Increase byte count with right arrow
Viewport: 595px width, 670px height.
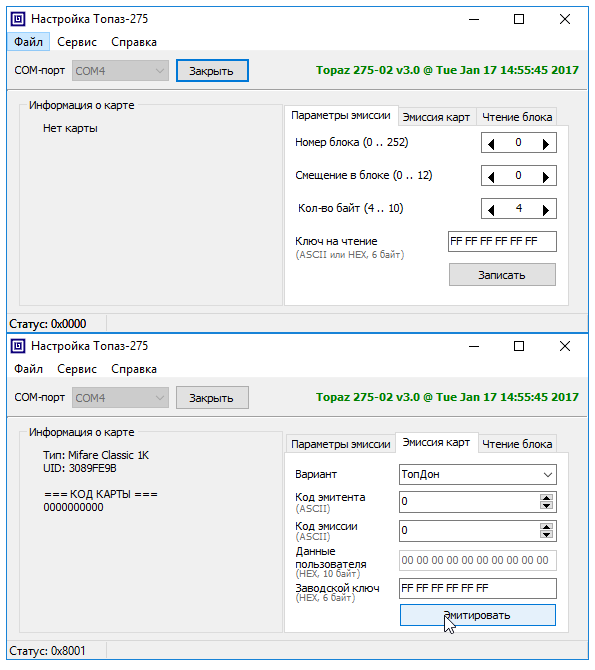pos(545,209)
